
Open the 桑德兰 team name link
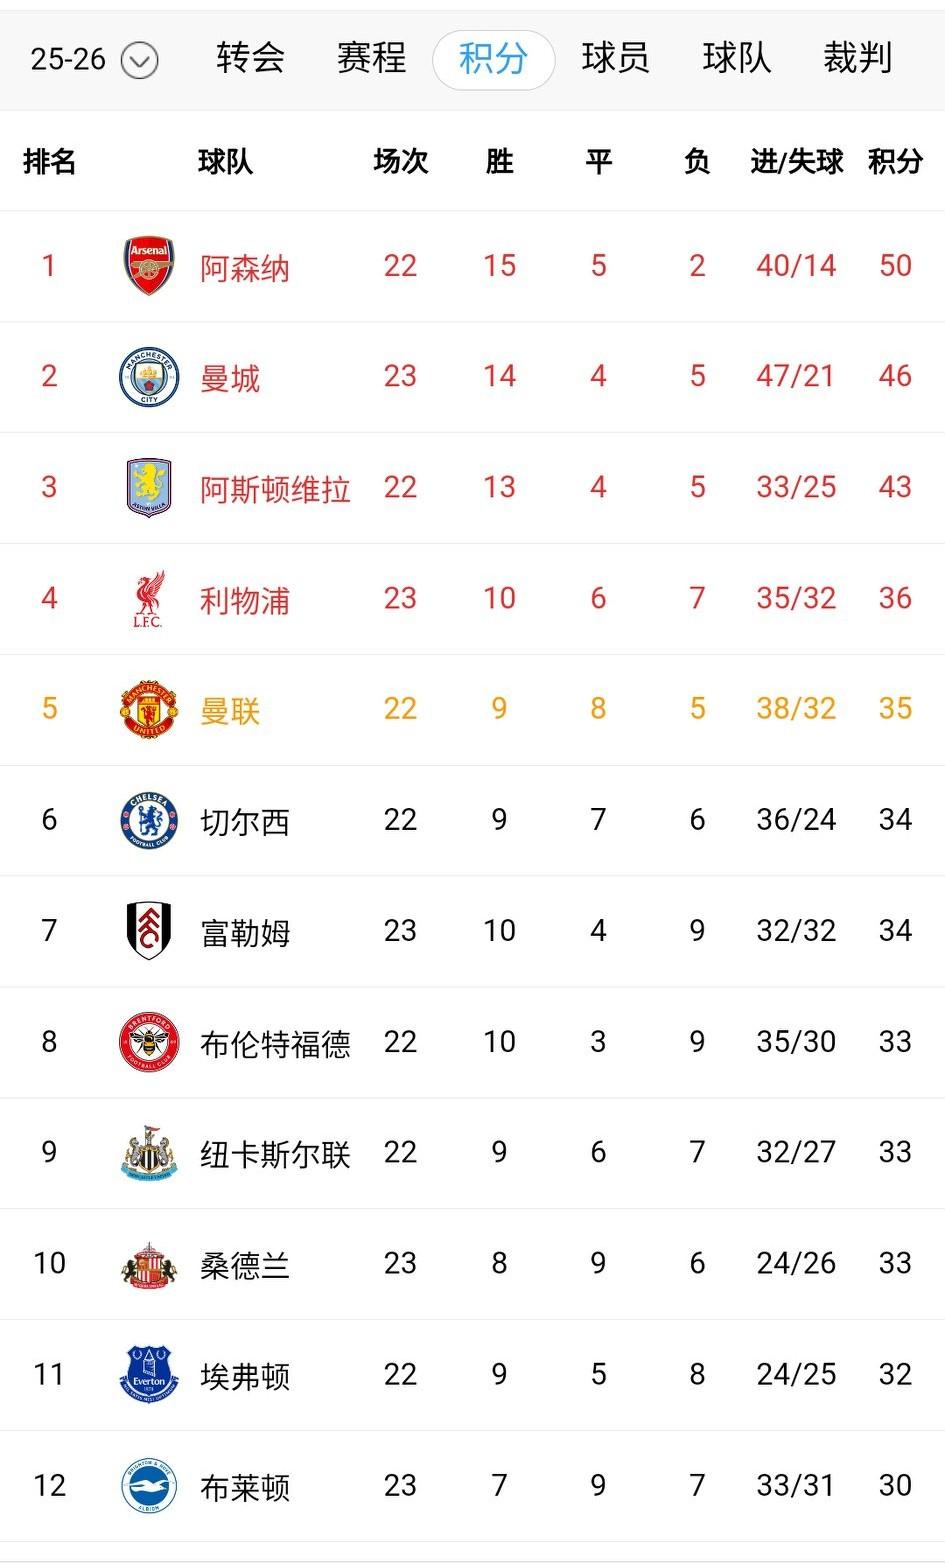[x=245, y=1265]
